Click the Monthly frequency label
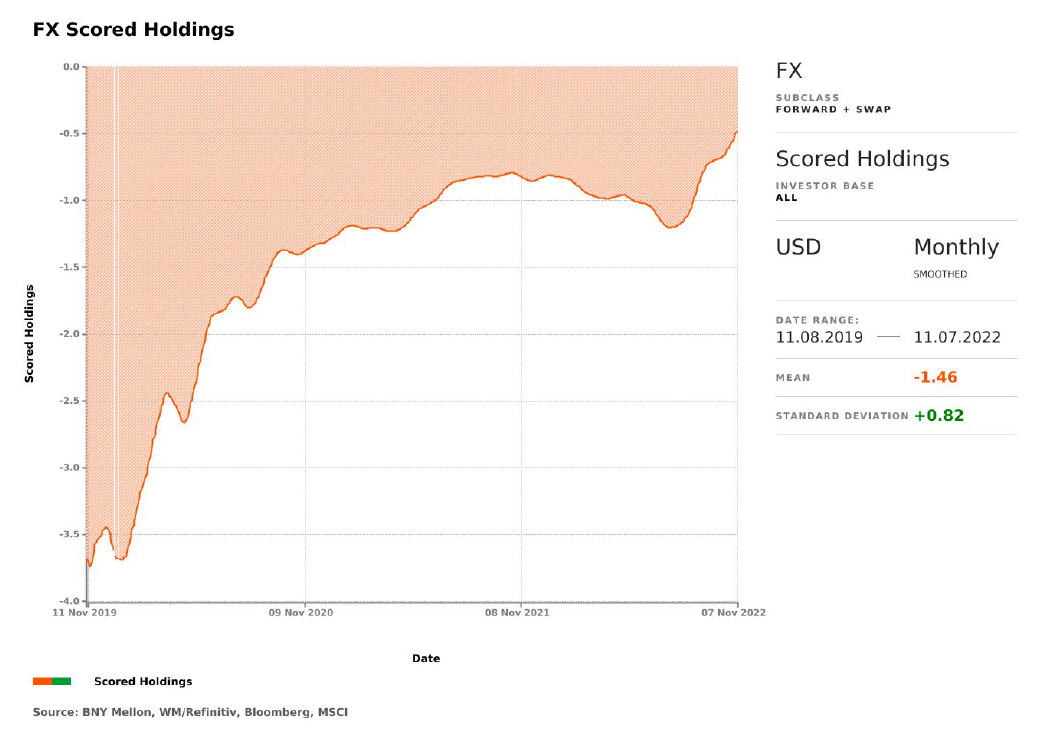1058x744 pixels. (x=956, y=247)
